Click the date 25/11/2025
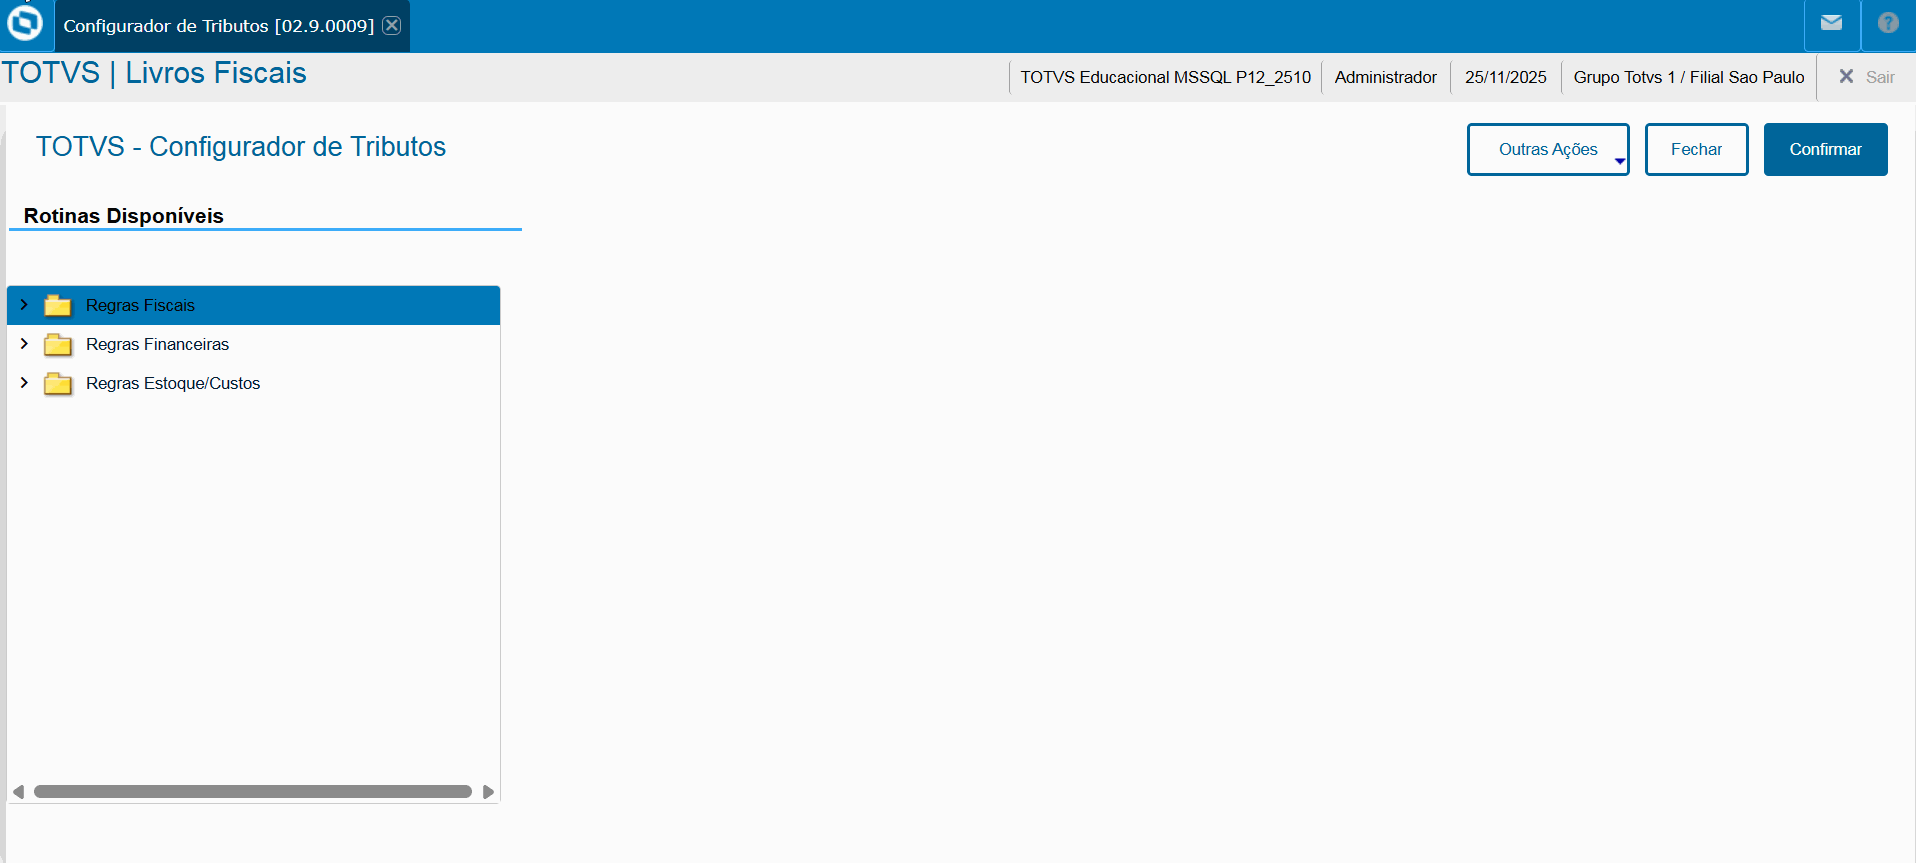 pyautogui.click(x=1505, y=77)
